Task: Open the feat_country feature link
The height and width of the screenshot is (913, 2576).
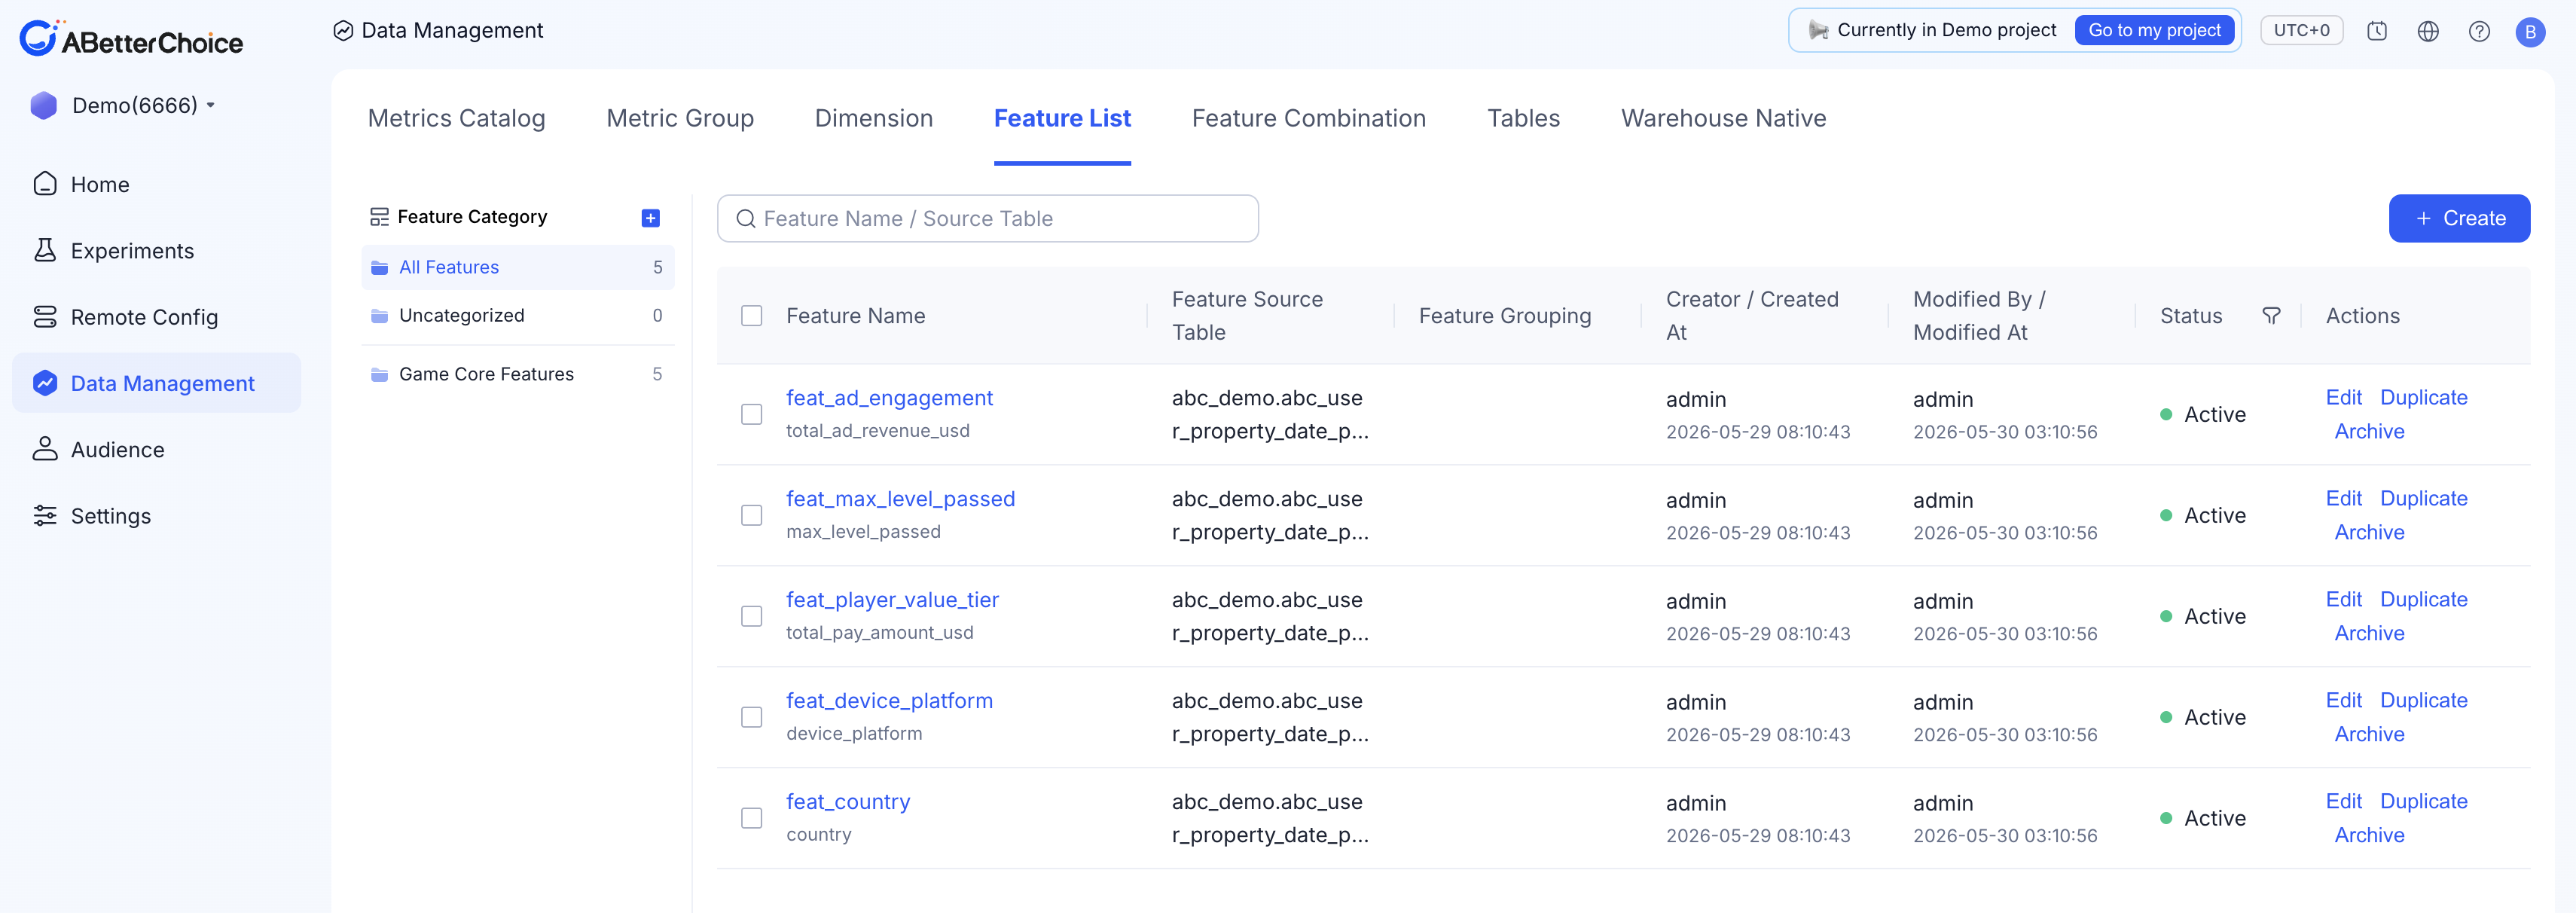Action: click(848, 802)
